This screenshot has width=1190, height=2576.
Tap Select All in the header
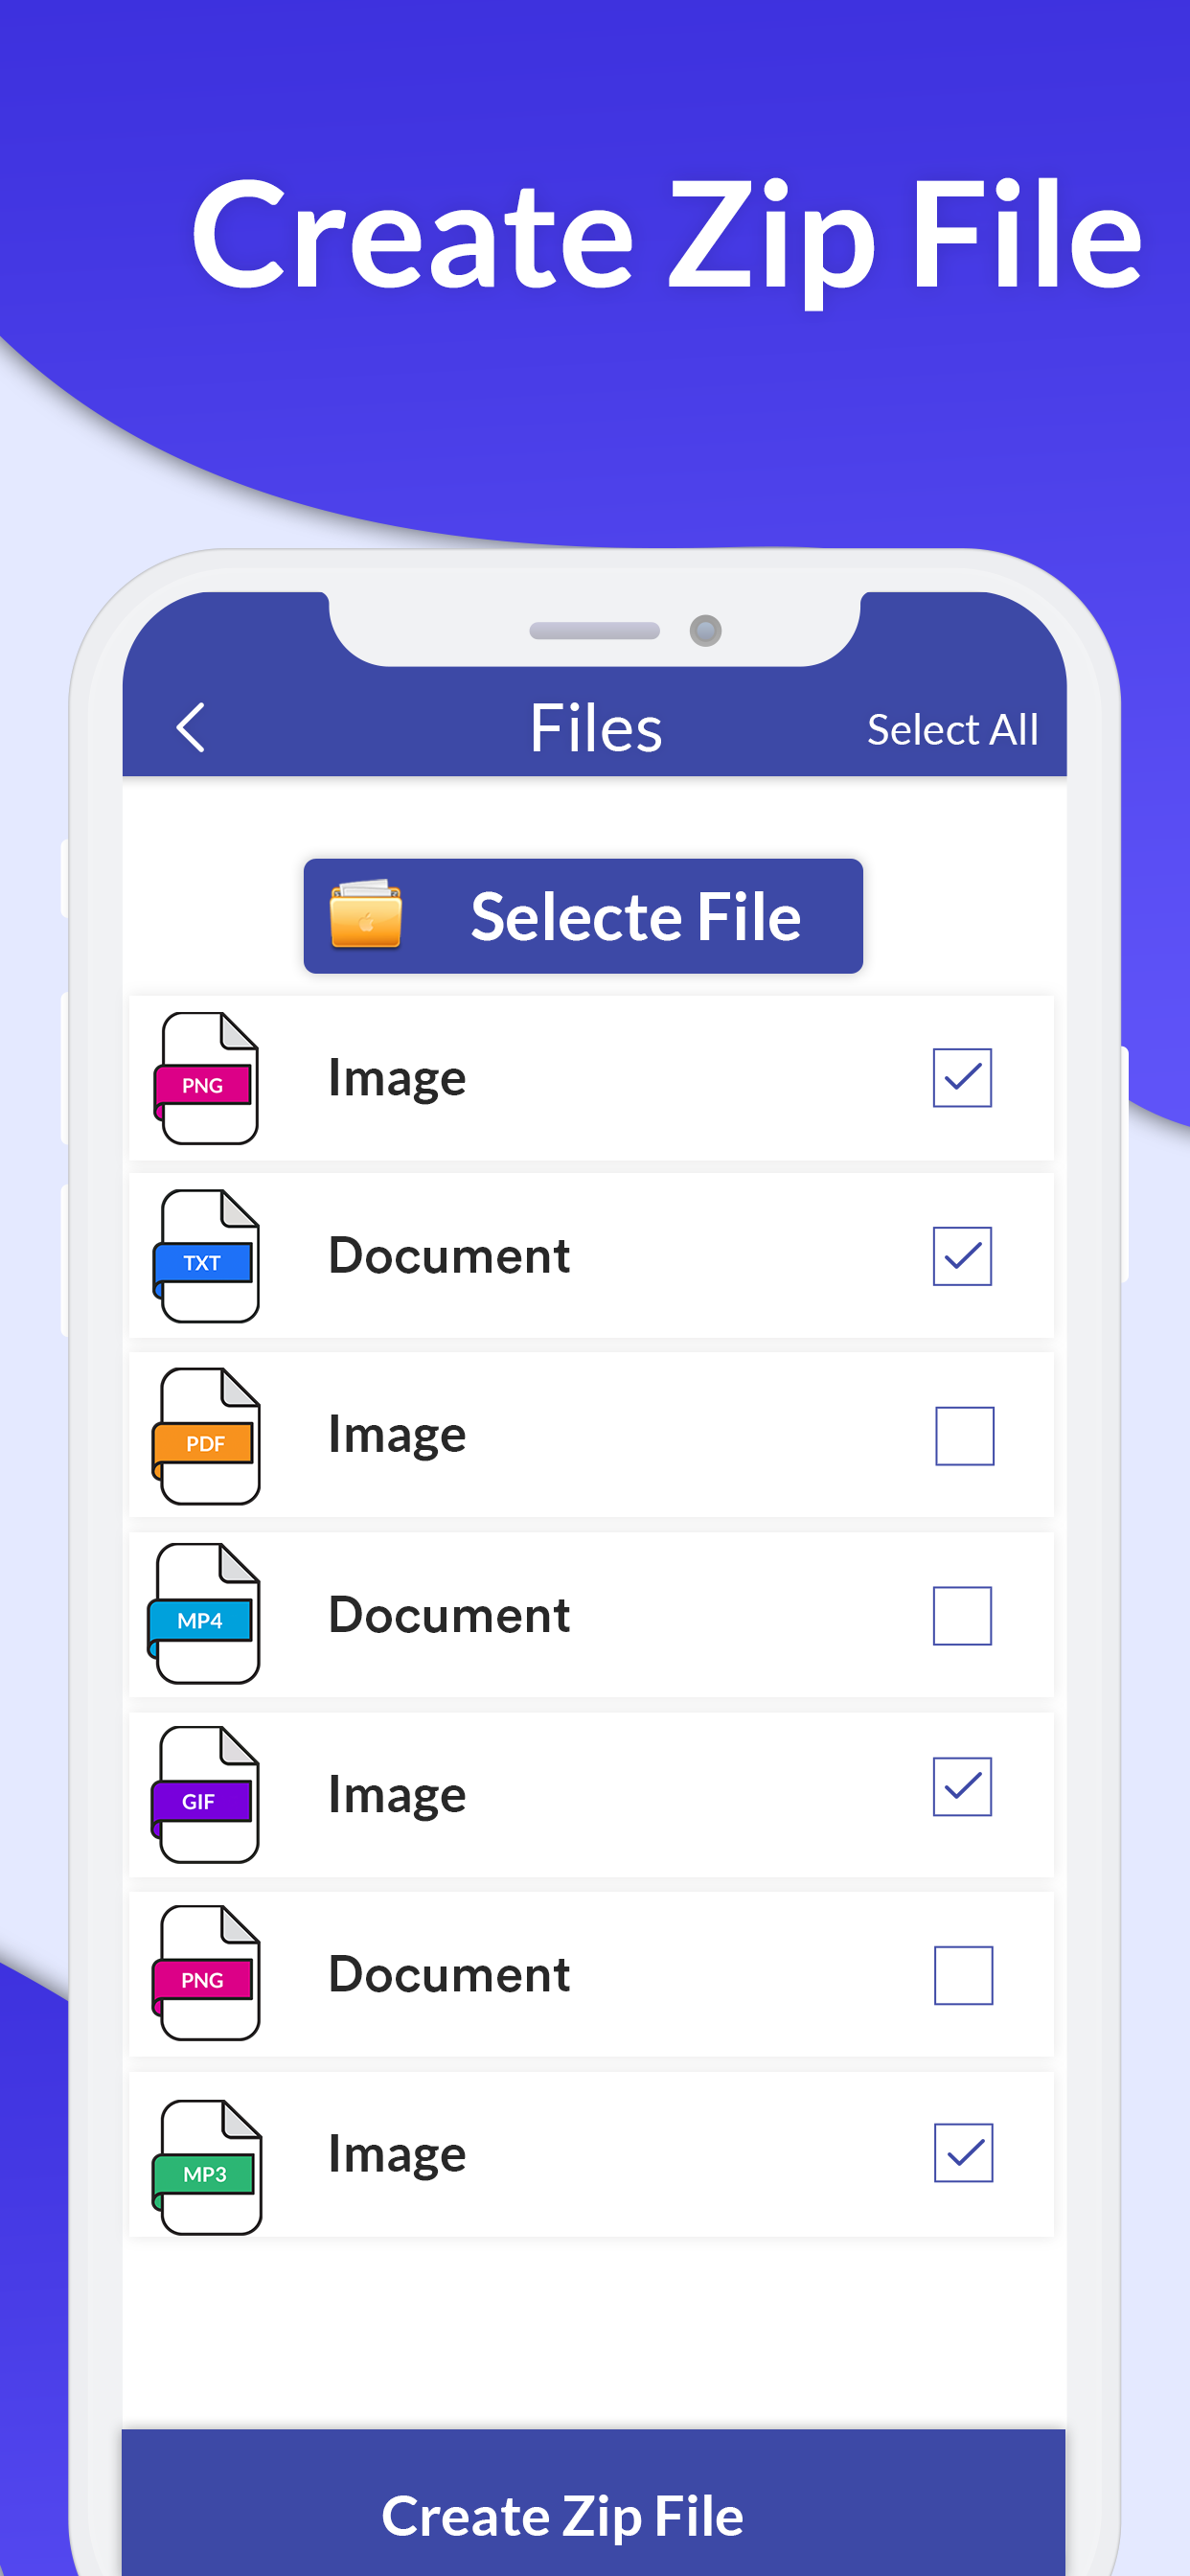[x=953, y=728]
